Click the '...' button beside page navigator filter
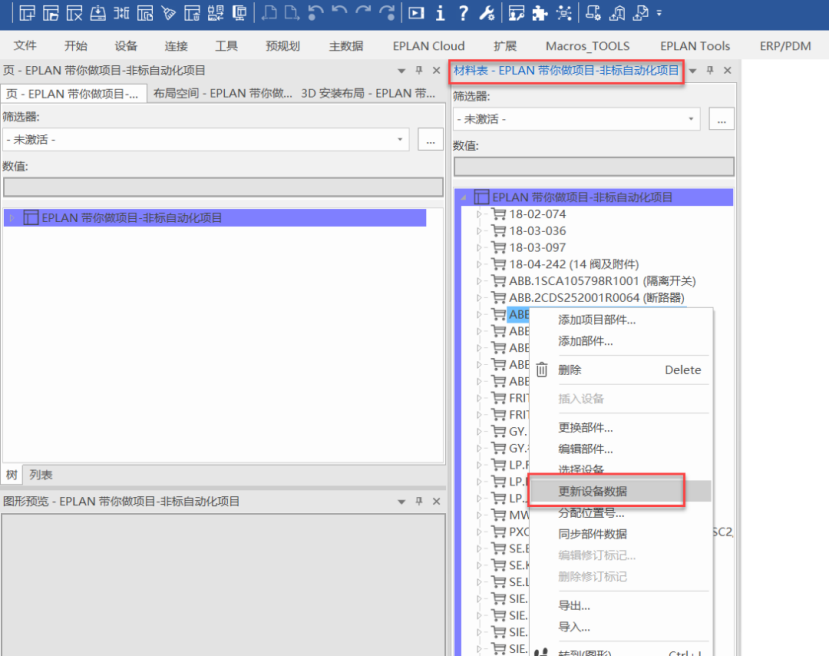 (430, 140)
